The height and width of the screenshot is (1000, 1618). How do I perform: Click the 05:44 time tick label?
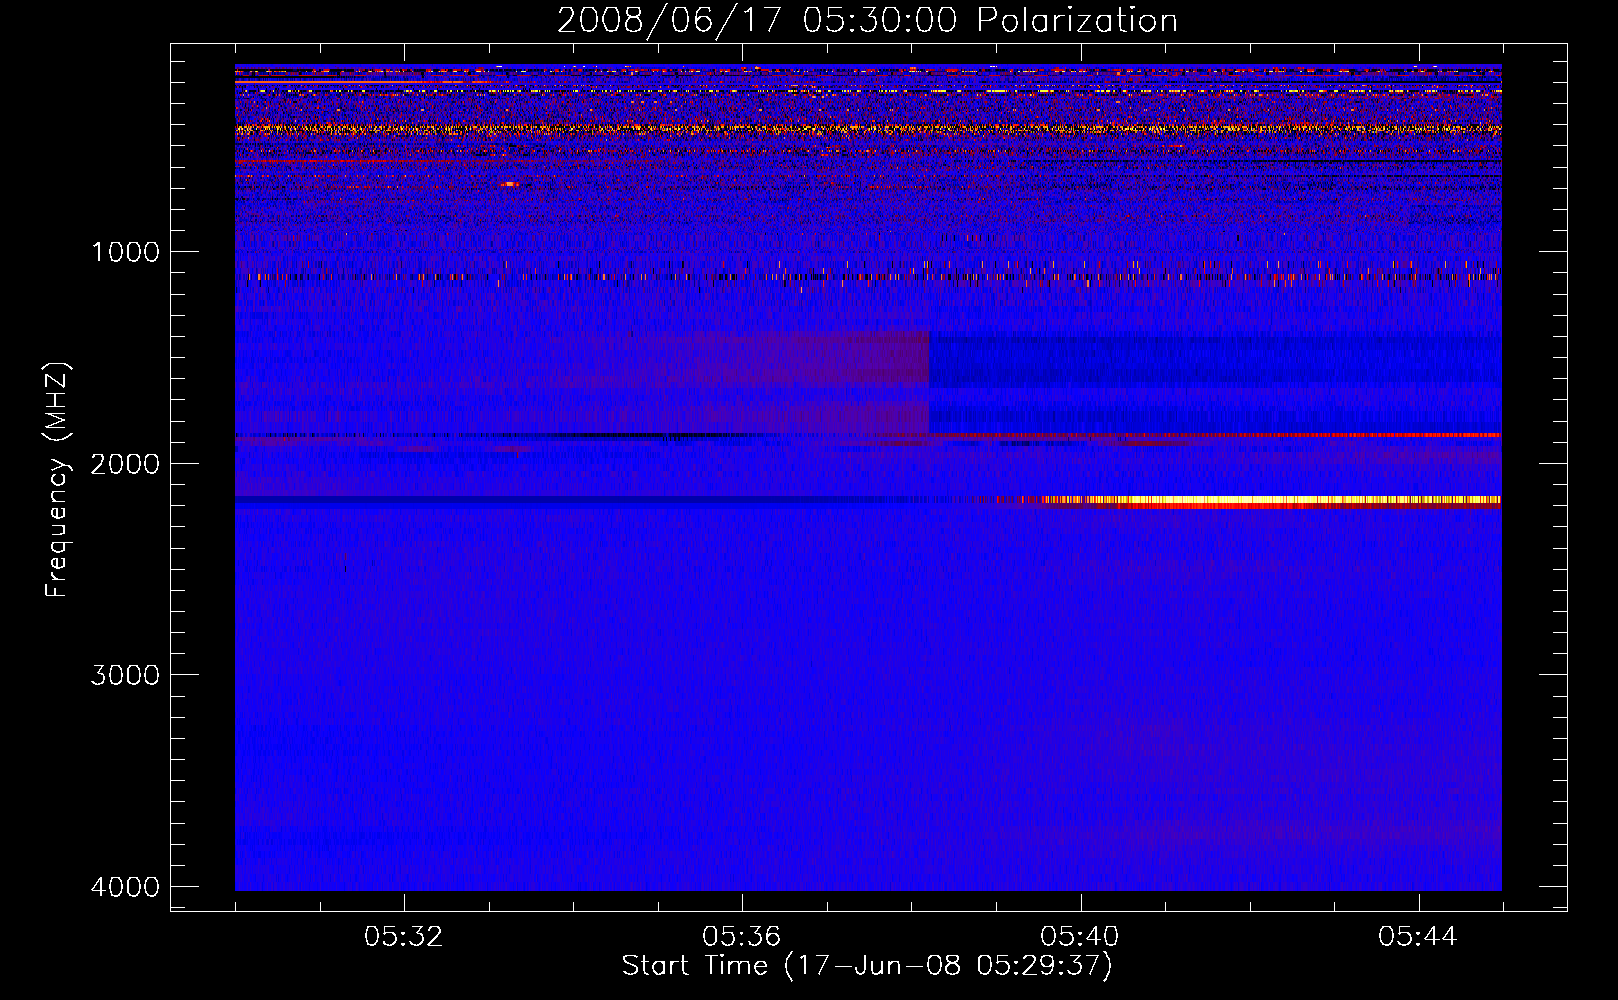[x=1418, y=937]
